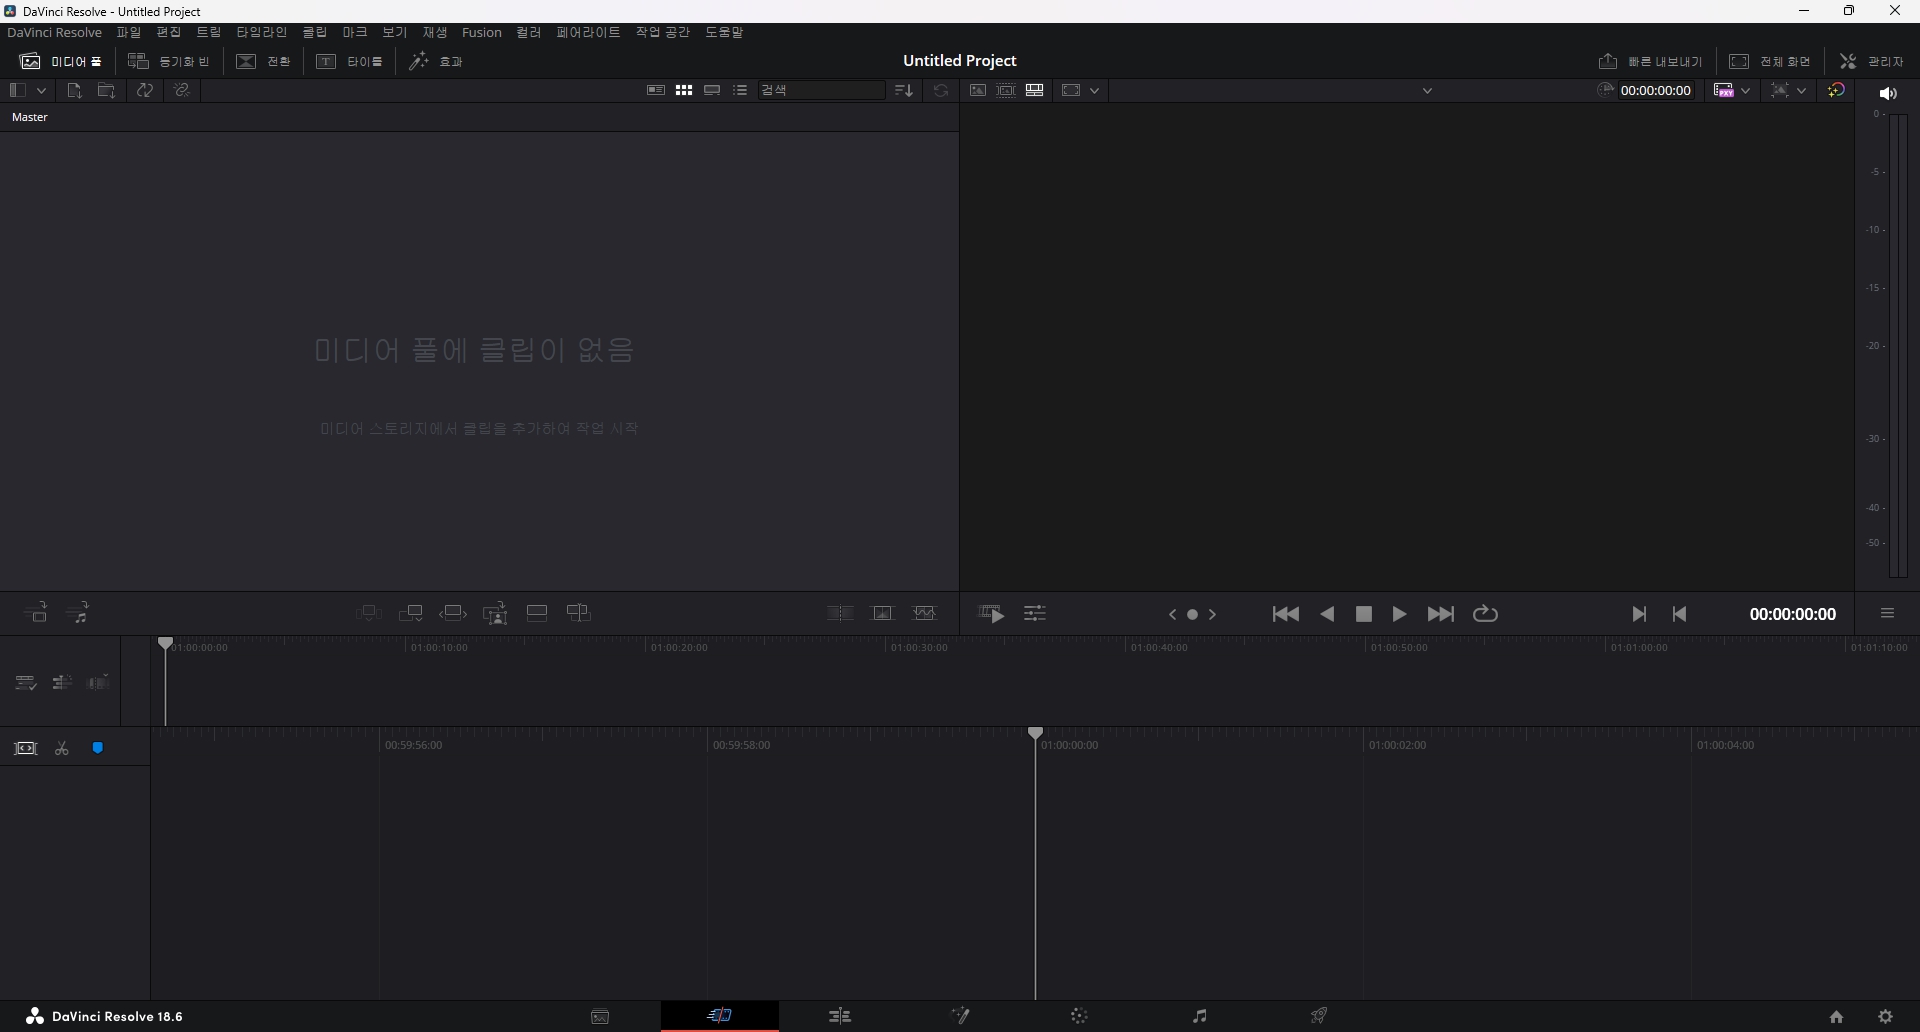Click the relink media icon

coord(182,90)
